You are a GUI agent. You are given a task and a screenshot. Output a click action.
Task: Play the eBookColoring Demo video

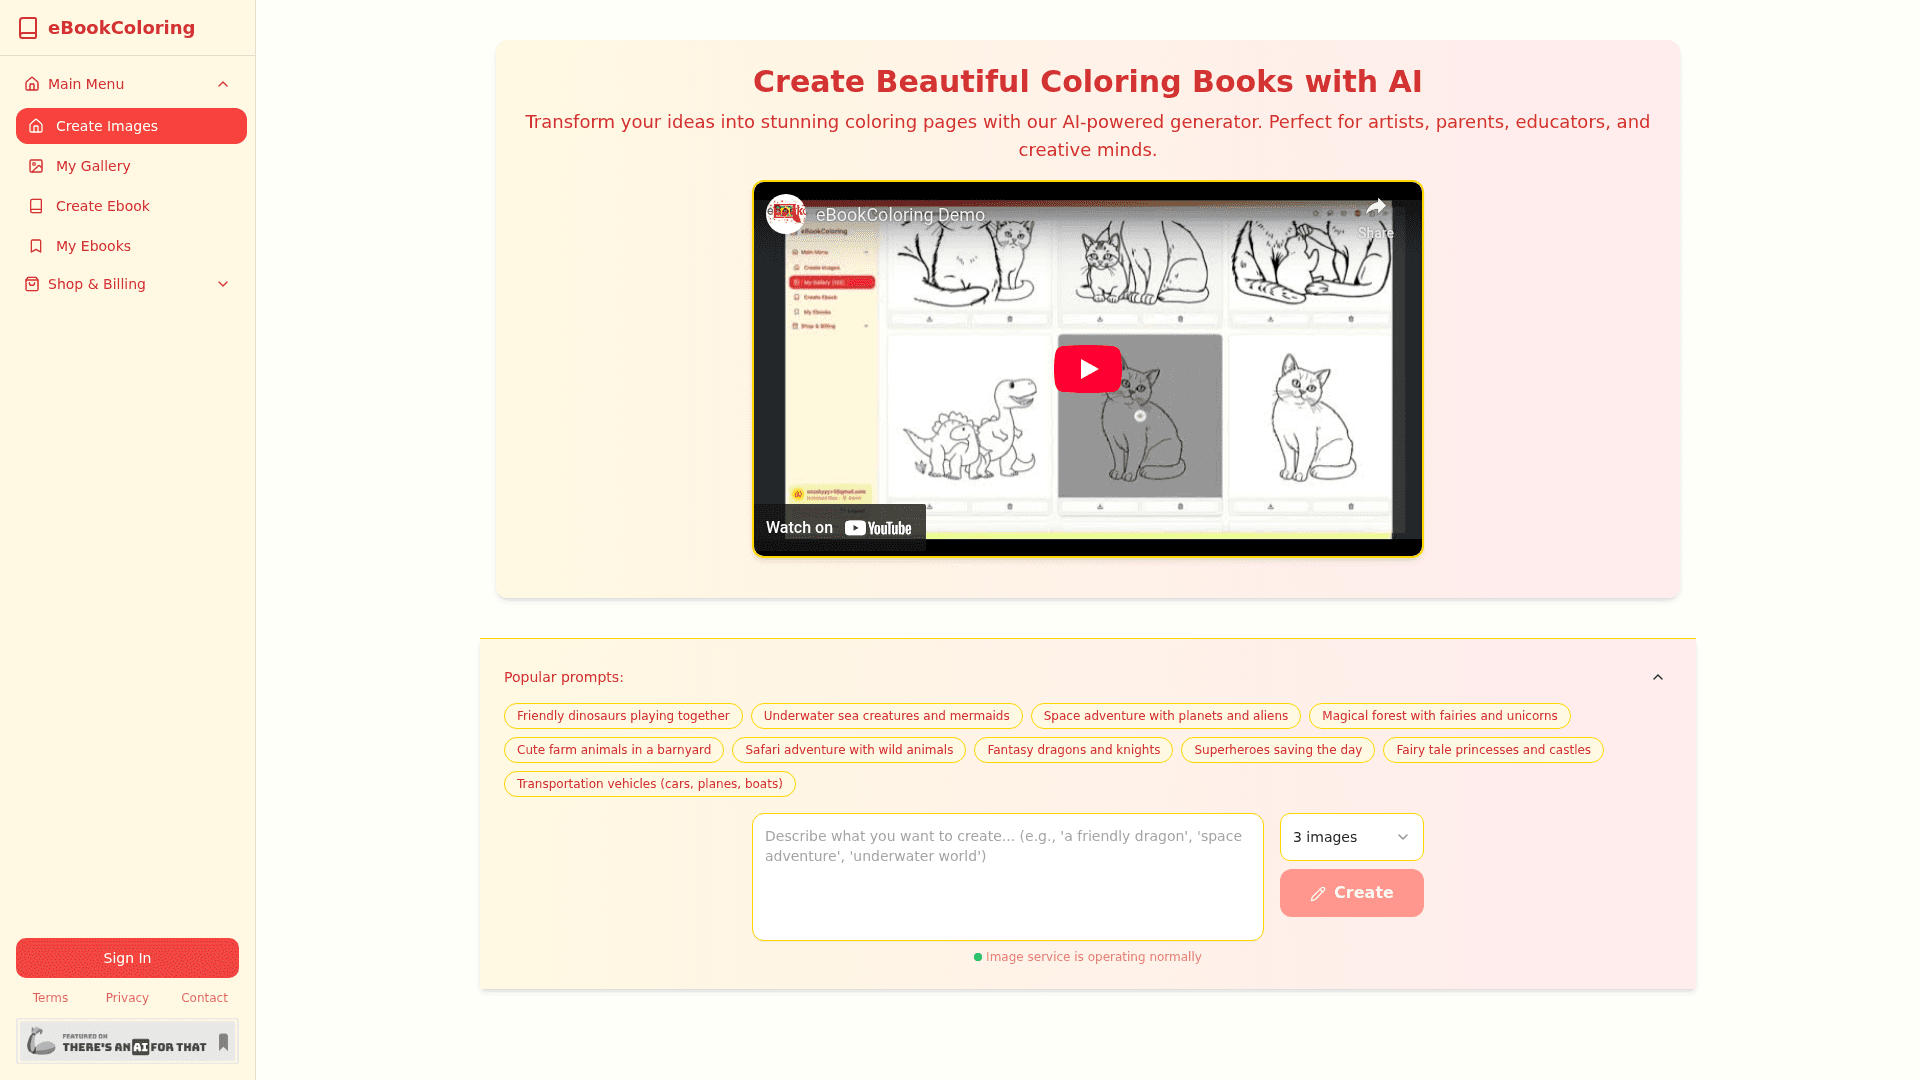pos(1087,369)
